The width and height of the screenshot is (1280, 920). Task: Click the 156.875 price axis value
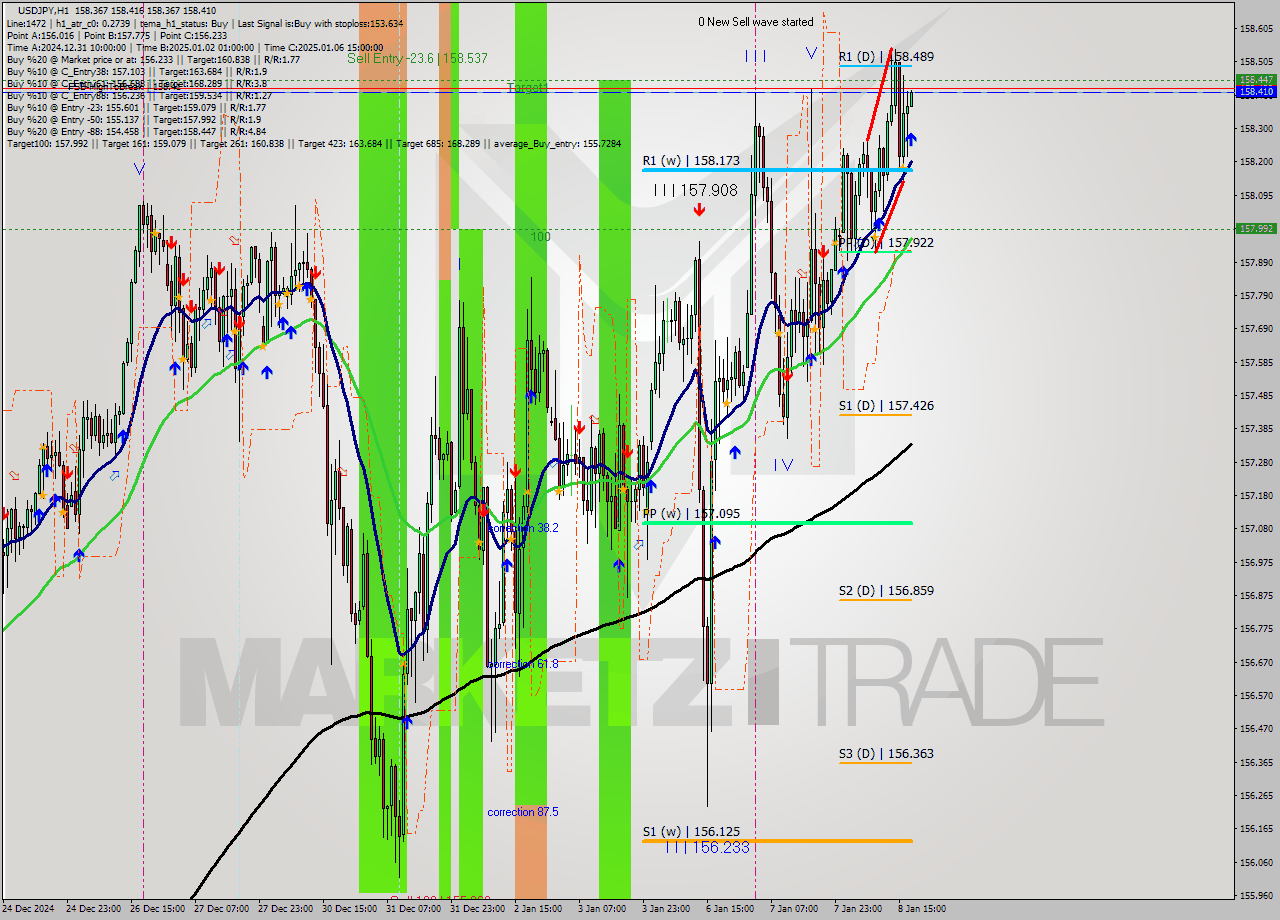pyautogui.click(x=1256, y=595)
